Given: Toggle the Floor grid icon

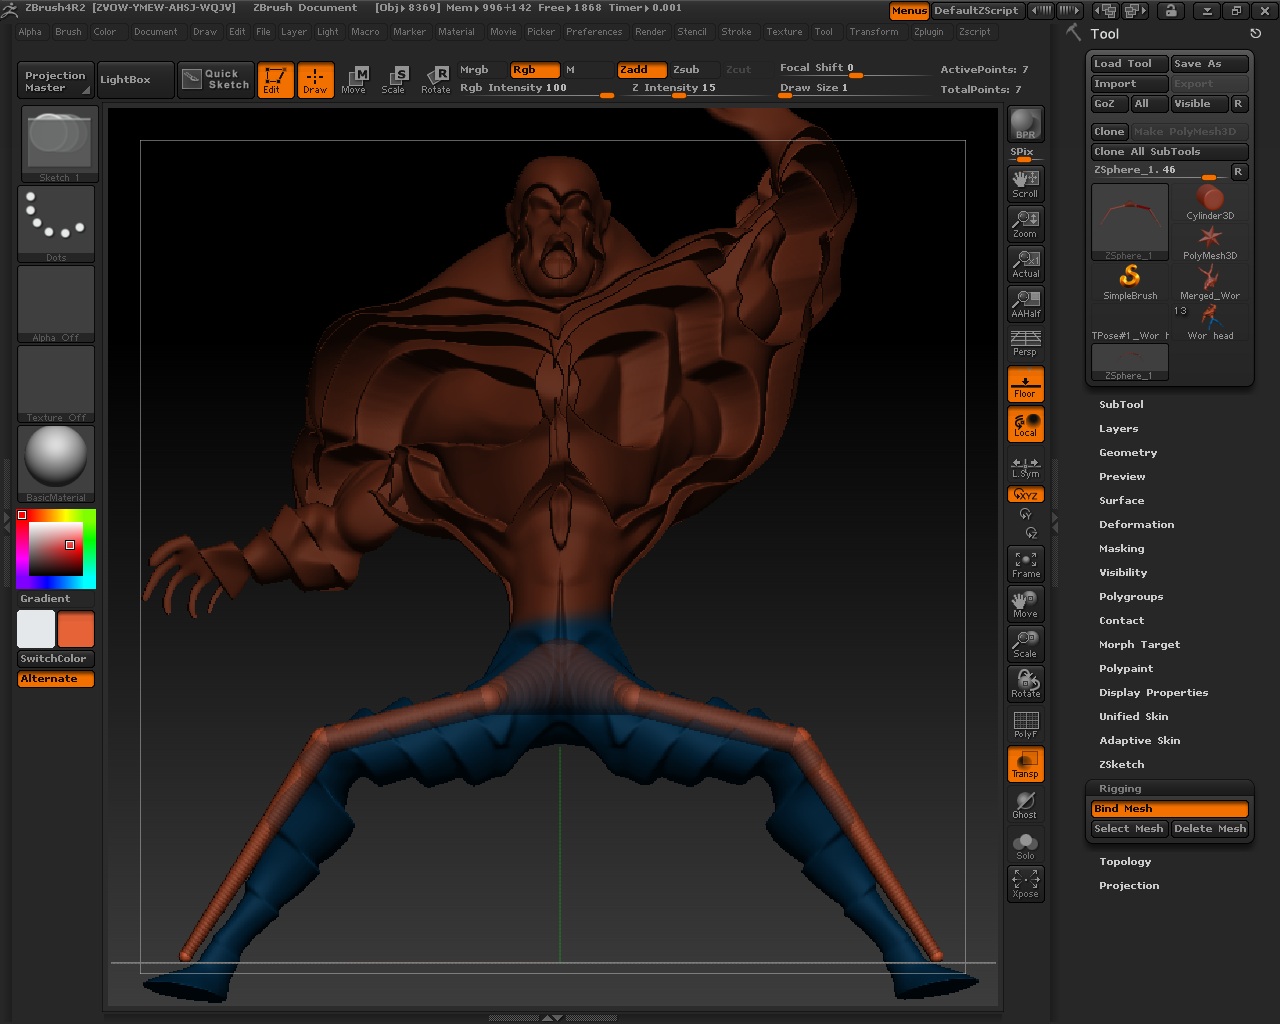Looking at the screenshot, I should [x=1024, y=383].
